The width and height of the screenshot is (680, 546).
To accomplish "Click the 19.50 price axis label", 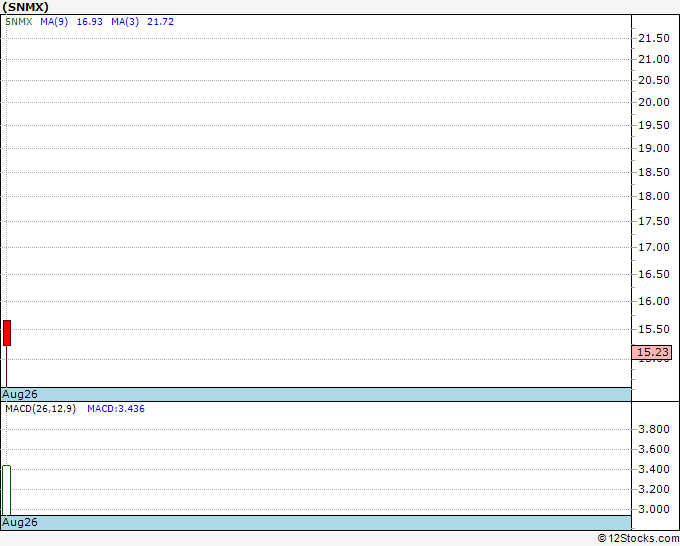I will 654,125.
